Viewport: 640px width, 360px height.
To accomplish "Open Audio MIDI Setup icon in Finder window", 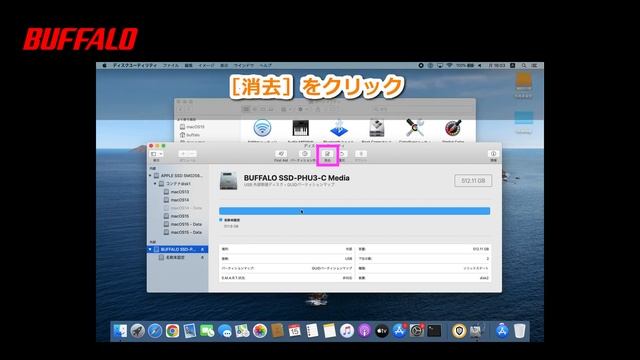I will coord(300,129).
